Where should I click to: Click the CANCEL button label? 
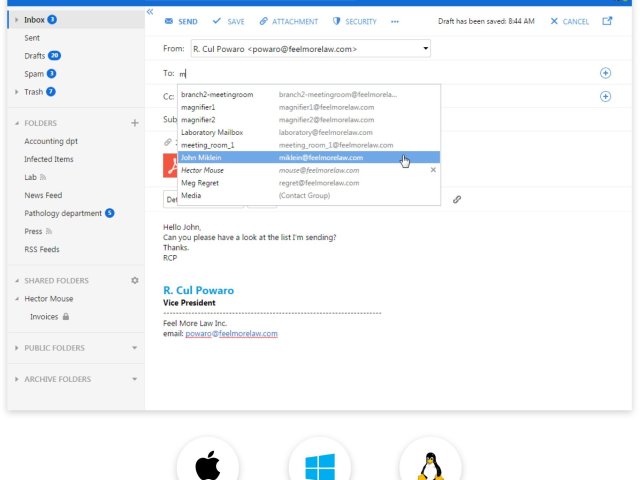coord(576,22)
